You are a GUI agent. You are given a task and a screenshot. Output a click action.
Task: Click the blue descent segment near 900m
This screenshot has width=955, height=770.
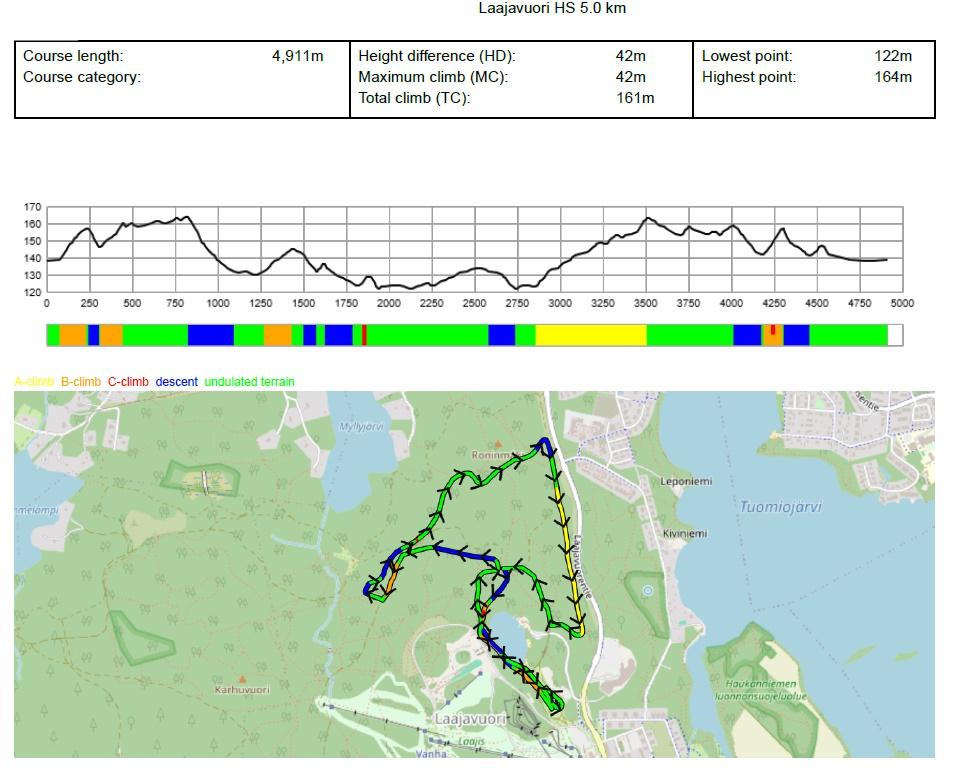coord(211,335)
